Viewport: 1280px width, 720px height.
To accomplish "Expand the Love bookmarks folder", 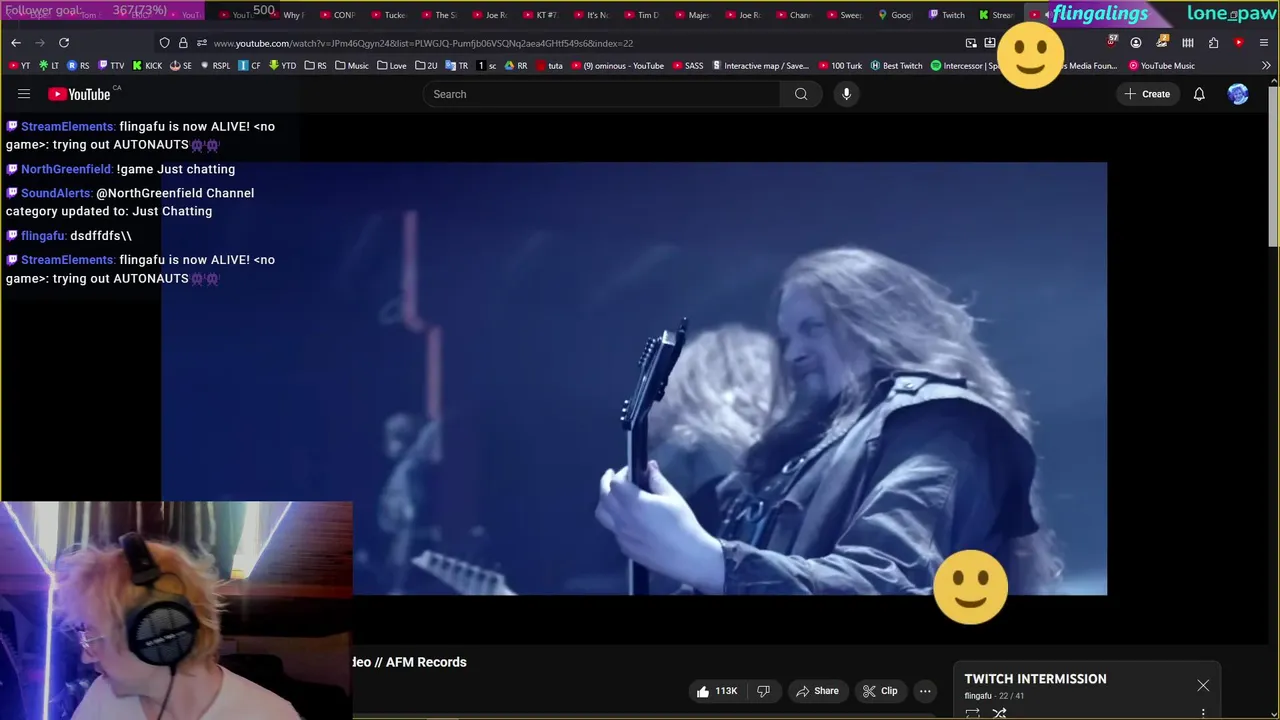I will [x=392, y=66].
